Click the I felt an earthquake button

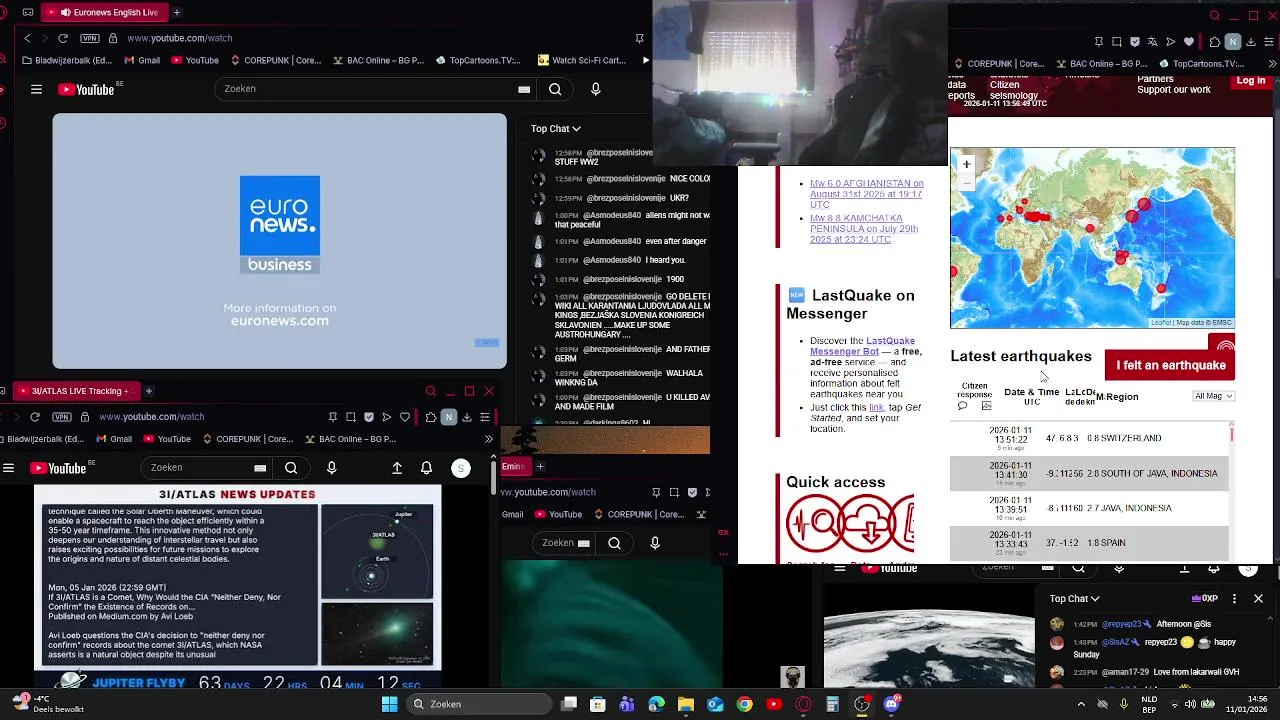coord(1170,365)
